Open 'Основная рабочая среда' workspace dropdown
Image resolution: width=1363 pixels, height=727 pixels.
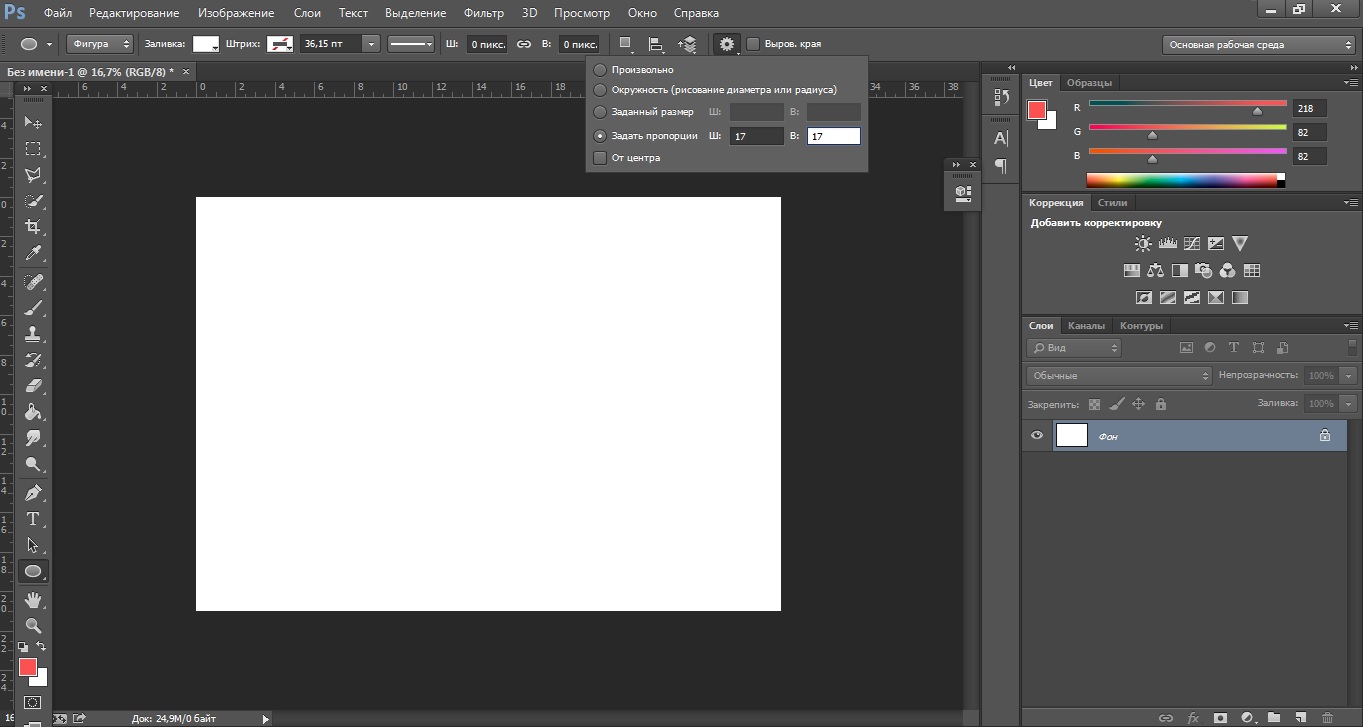[1259, 44]
